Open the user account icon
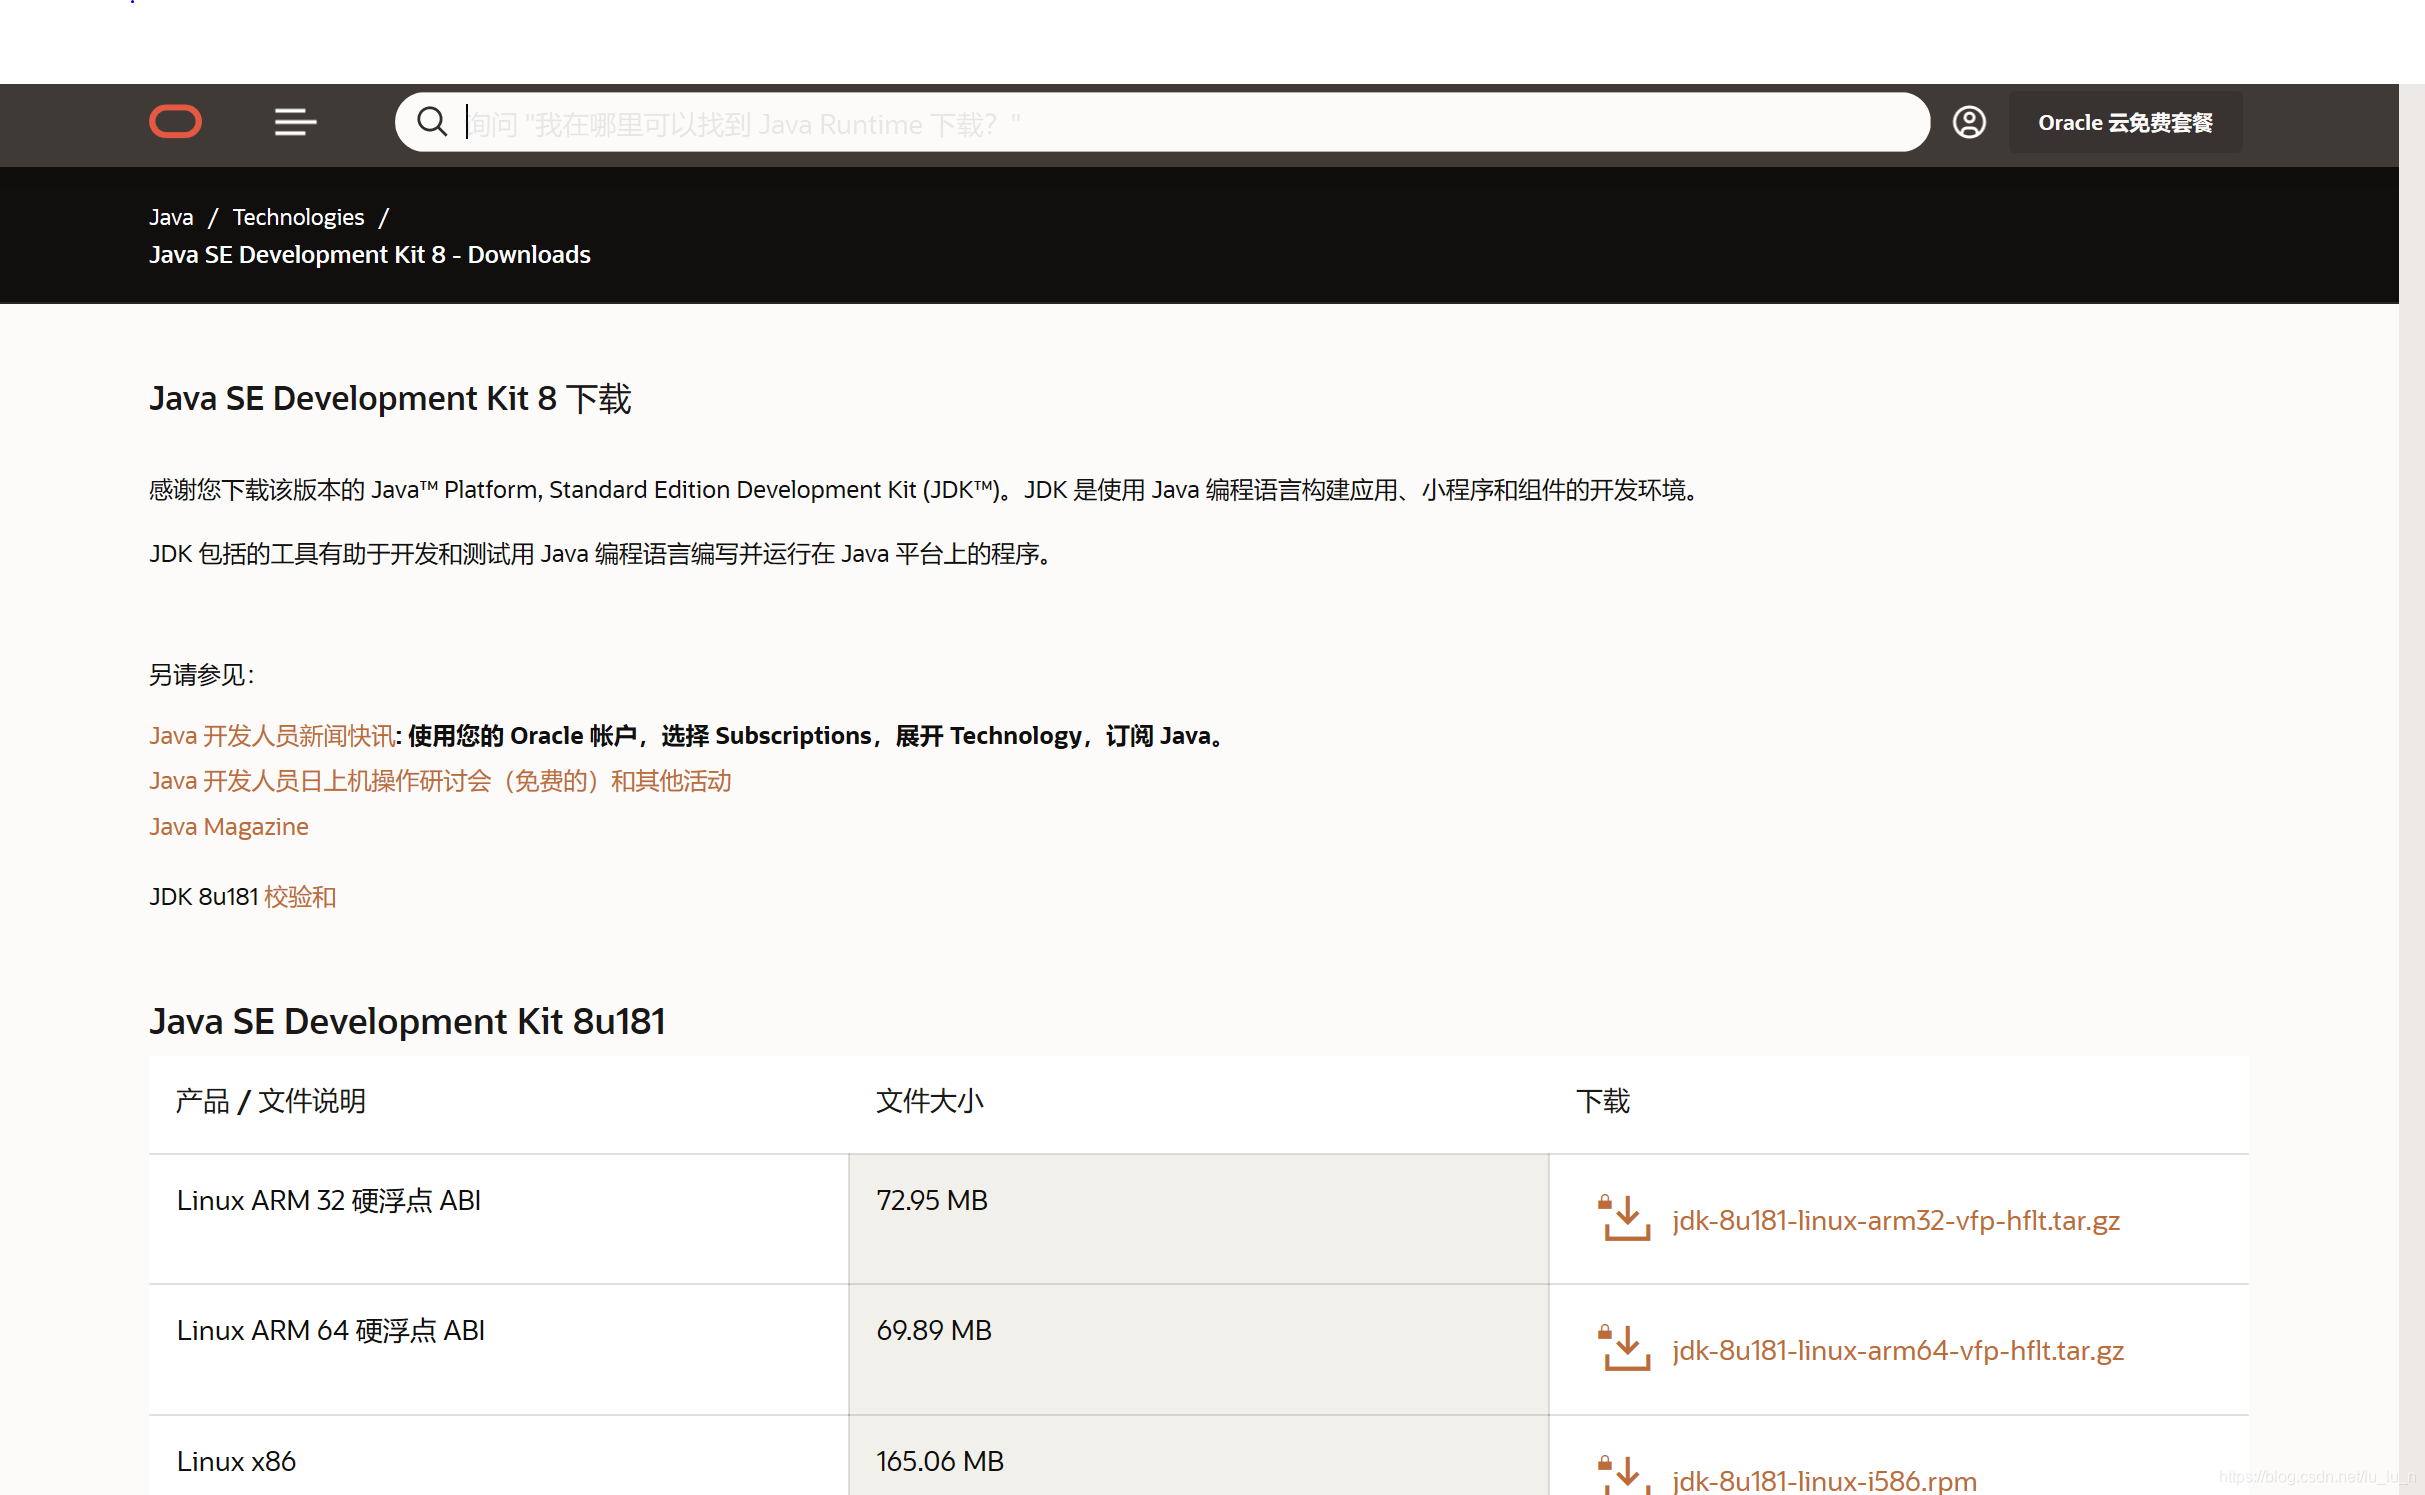This screenshot has width=2425, height=1495. pyautogui.click(x=1969, y=122)
